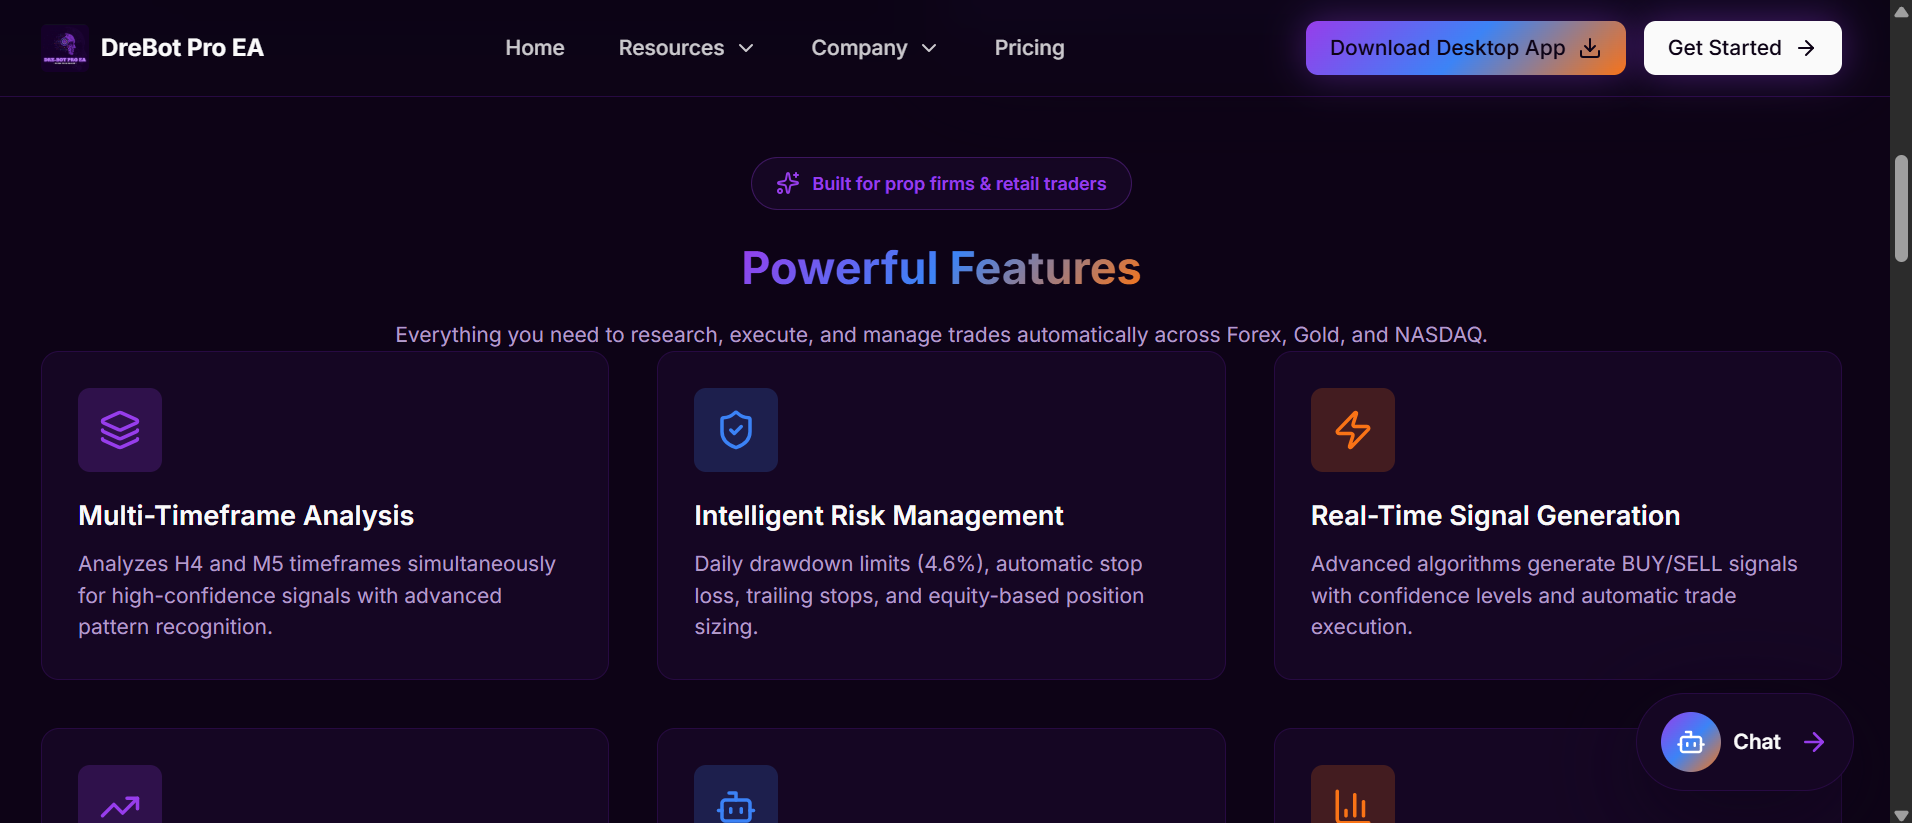Open the Chat widget
Screen dimensions: 1912x823
coord(1757,742)
